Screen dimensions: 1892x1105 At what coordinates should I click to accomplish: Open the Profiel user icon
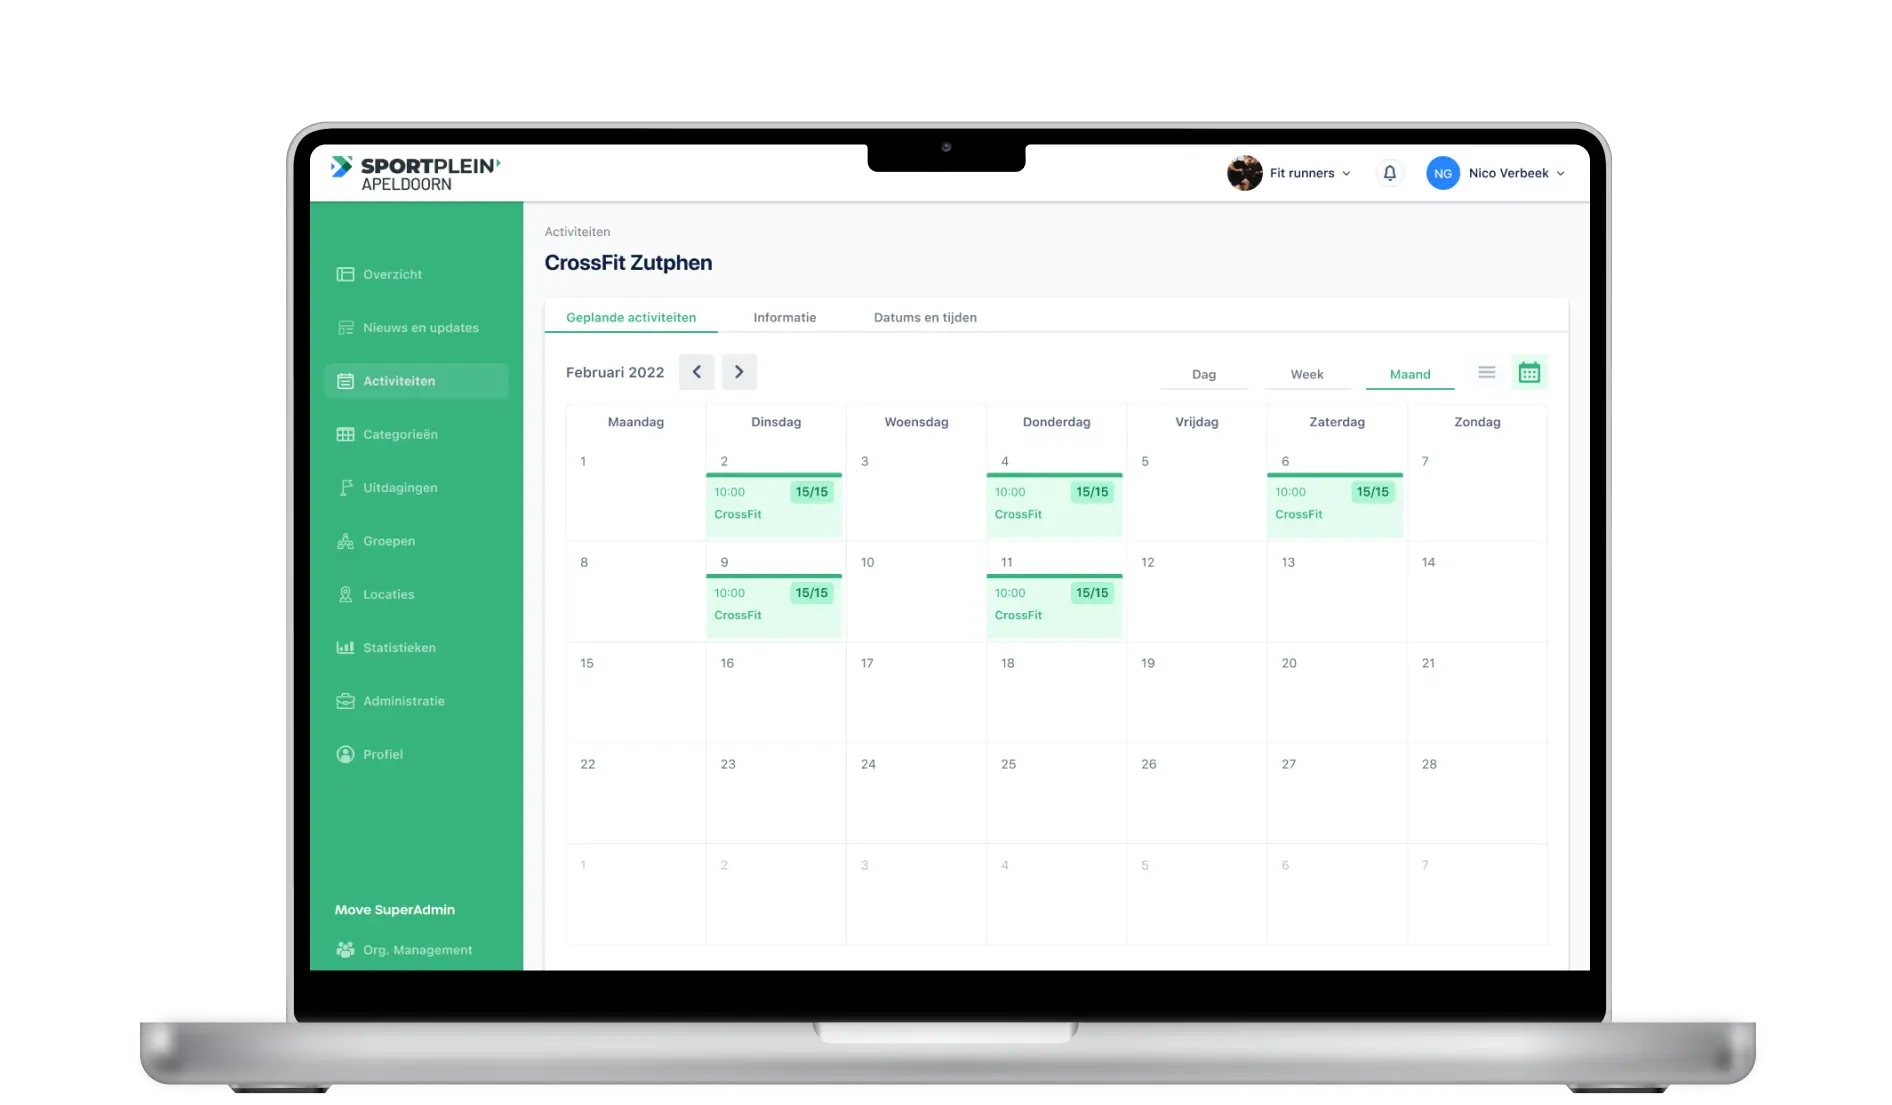point(345,754)
